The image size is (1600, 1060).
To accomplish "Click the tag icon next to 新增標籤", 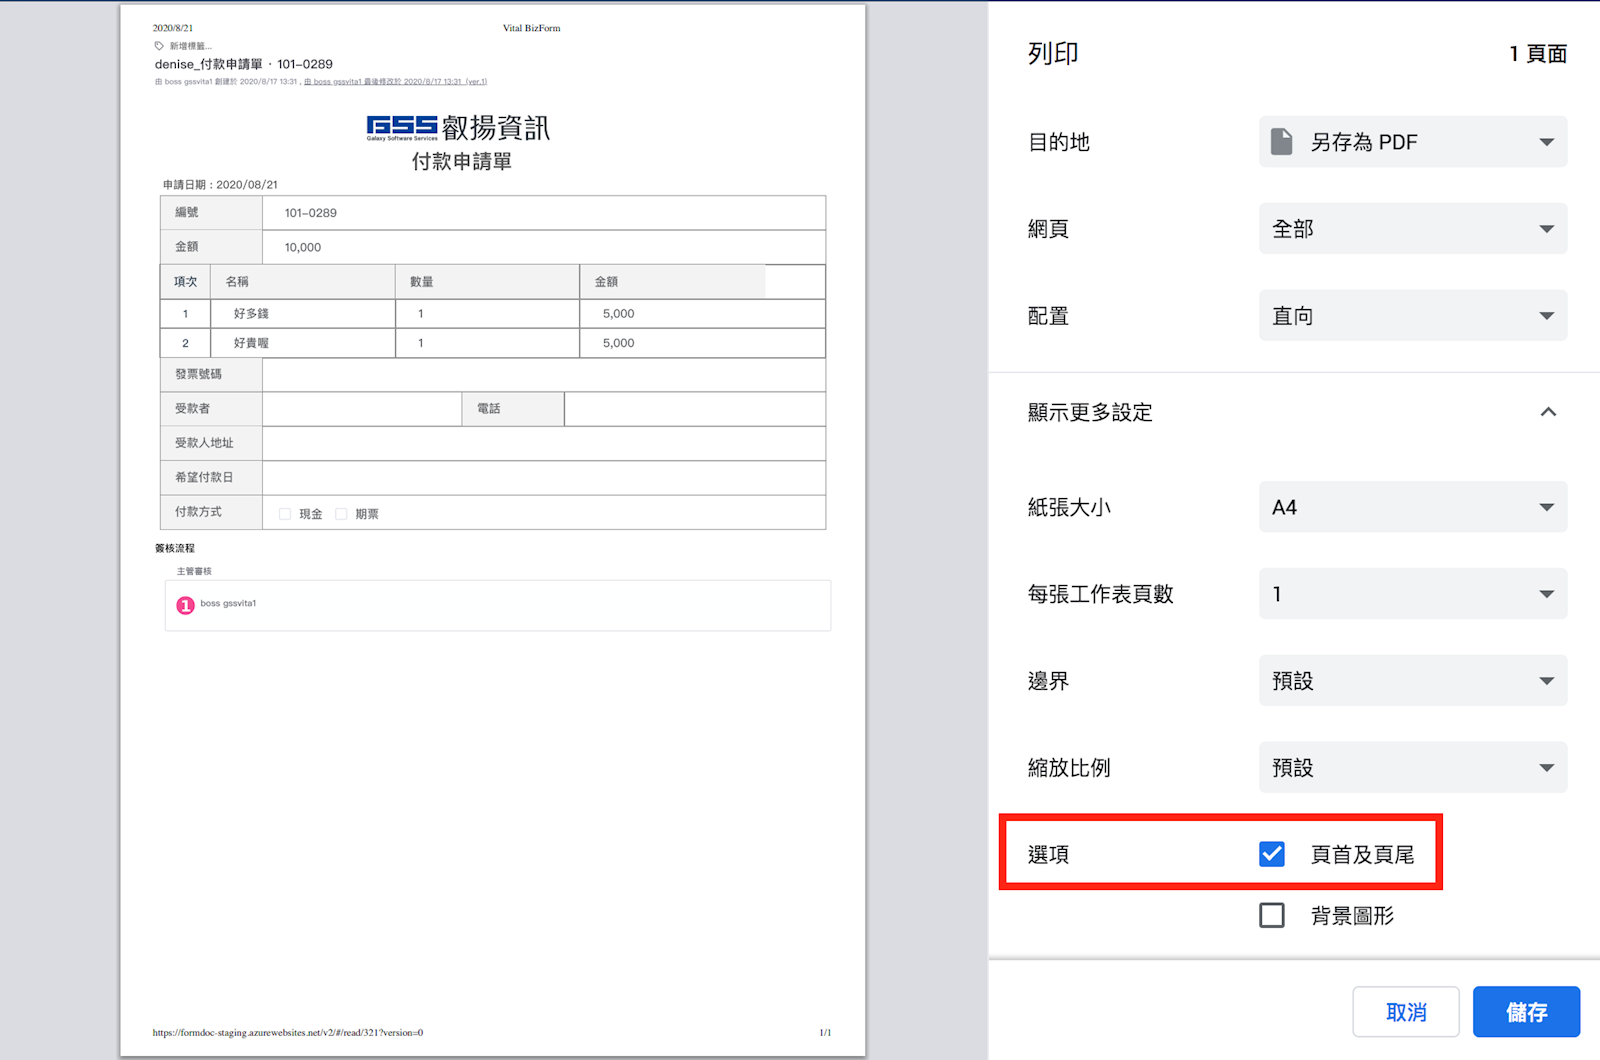I will 159,46.
